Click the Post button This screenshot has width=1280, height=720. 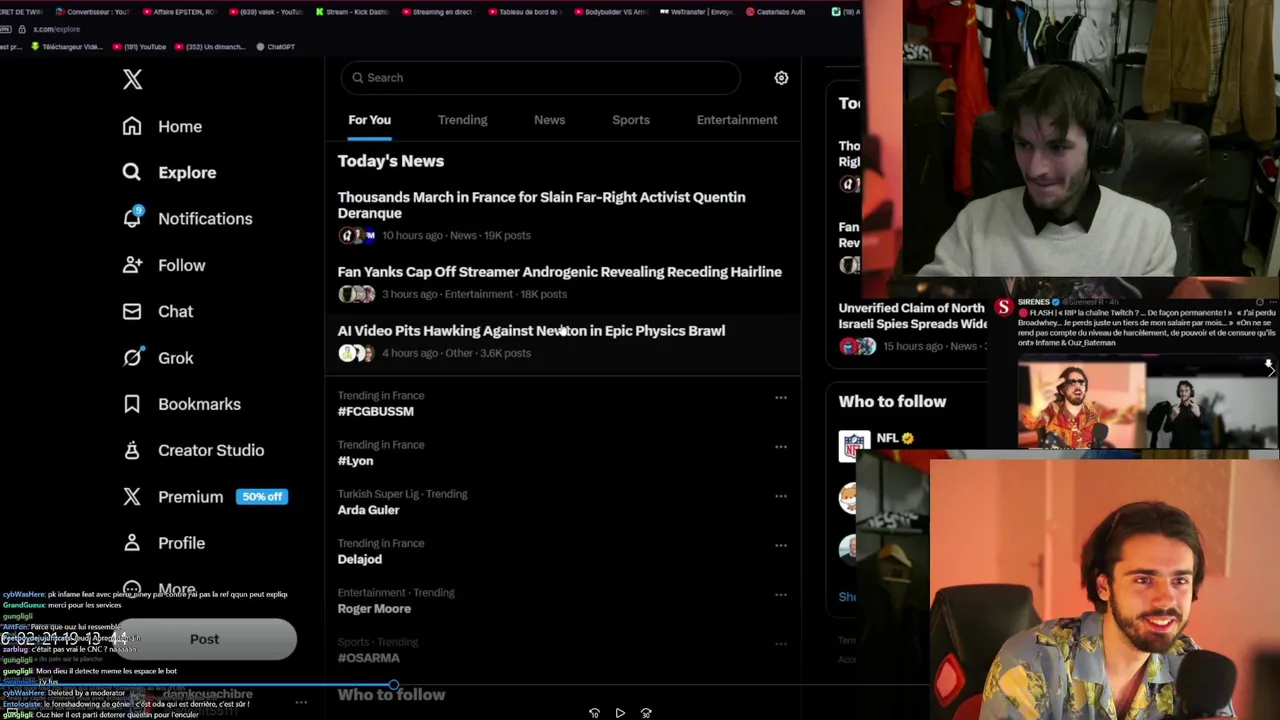[204, 640]
